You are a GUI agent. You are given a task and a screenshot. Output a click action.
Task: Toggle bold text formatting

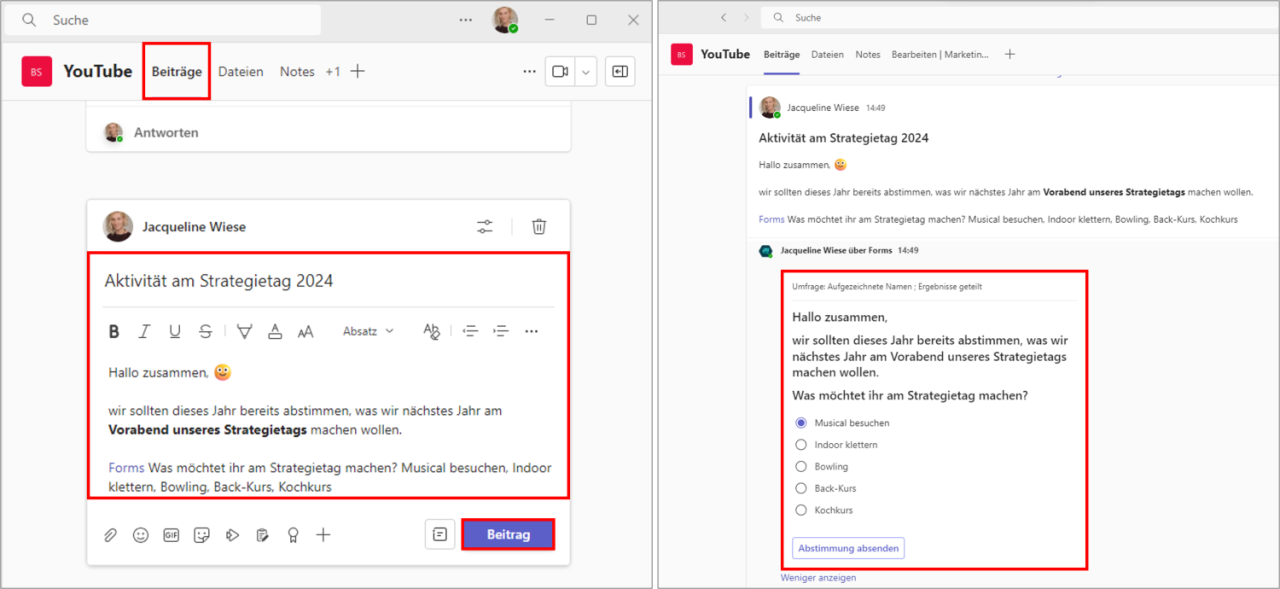(x=113, y=331)
